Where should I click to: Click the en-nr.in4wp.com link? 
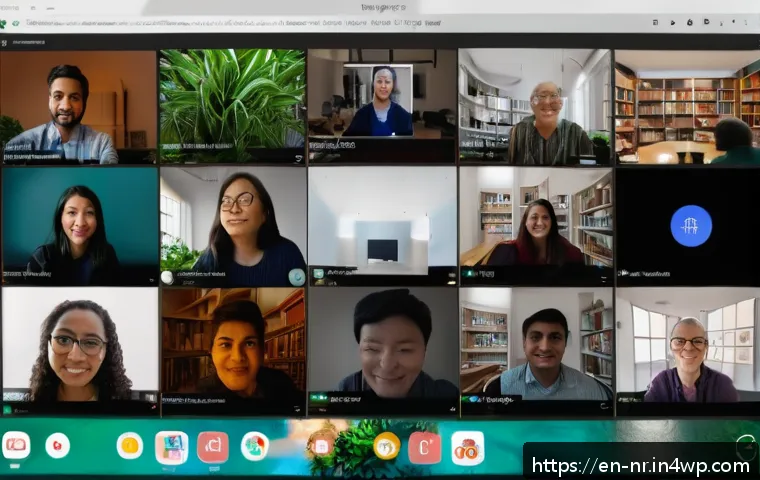(640, 466)
